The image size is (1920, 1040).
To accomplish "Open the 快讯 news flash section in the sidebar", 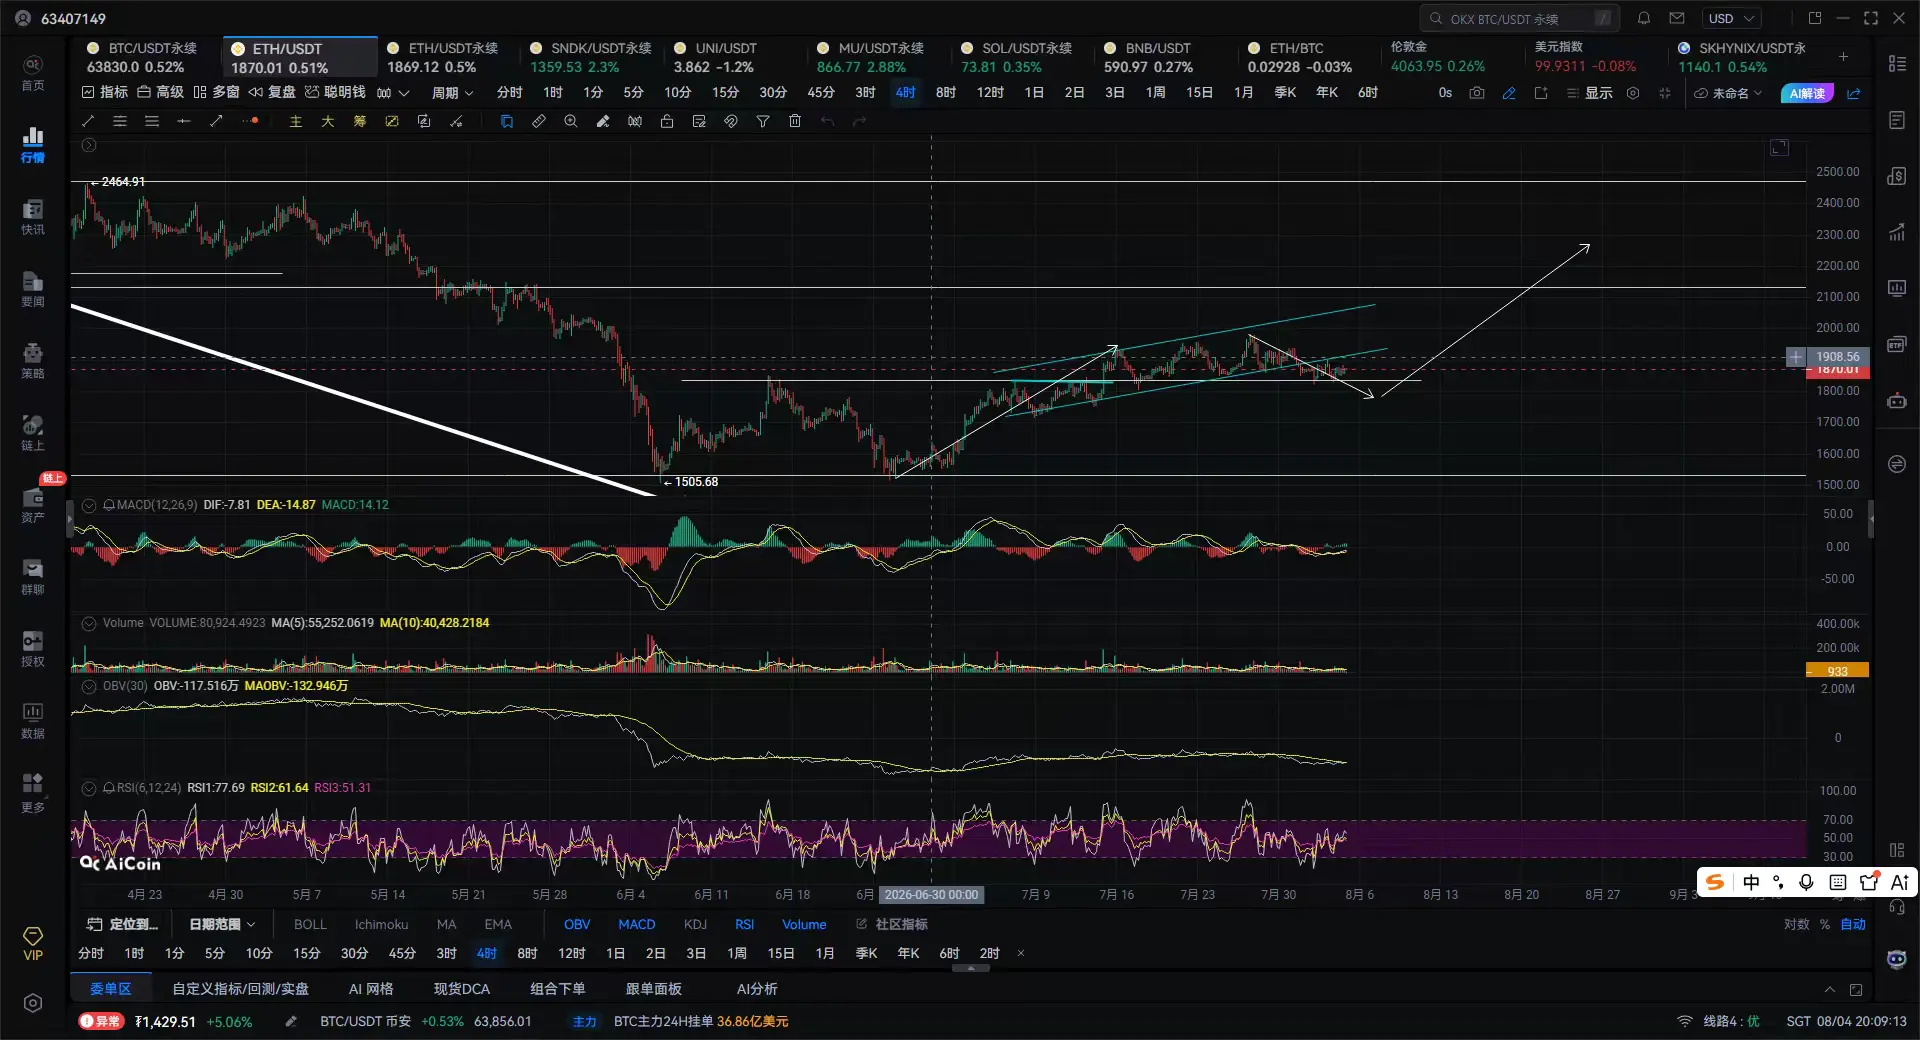I will [x=33, y=216].
